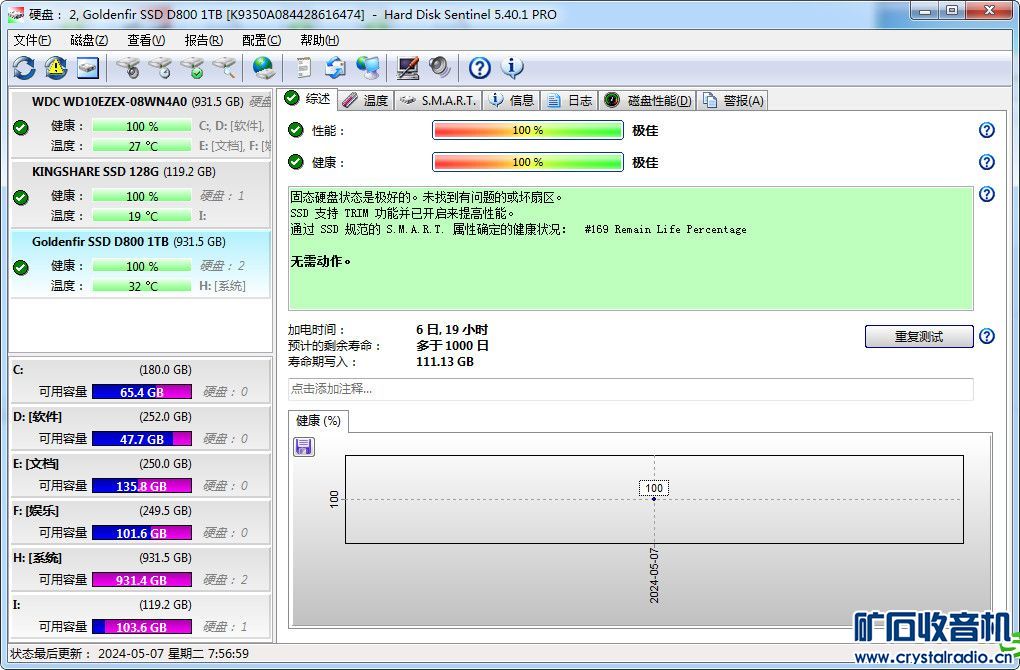Click the globe over disk toolbar icon

(263, 68)
